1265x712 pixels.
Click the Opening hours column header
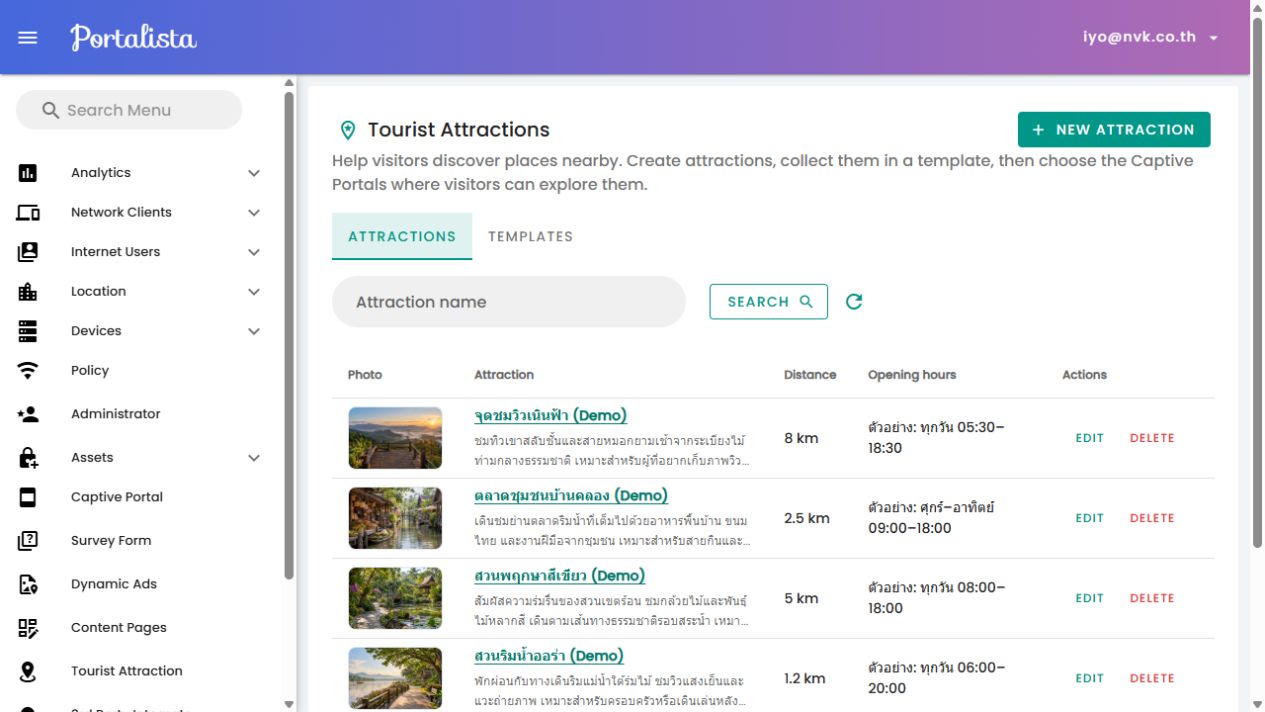[912, 375]
